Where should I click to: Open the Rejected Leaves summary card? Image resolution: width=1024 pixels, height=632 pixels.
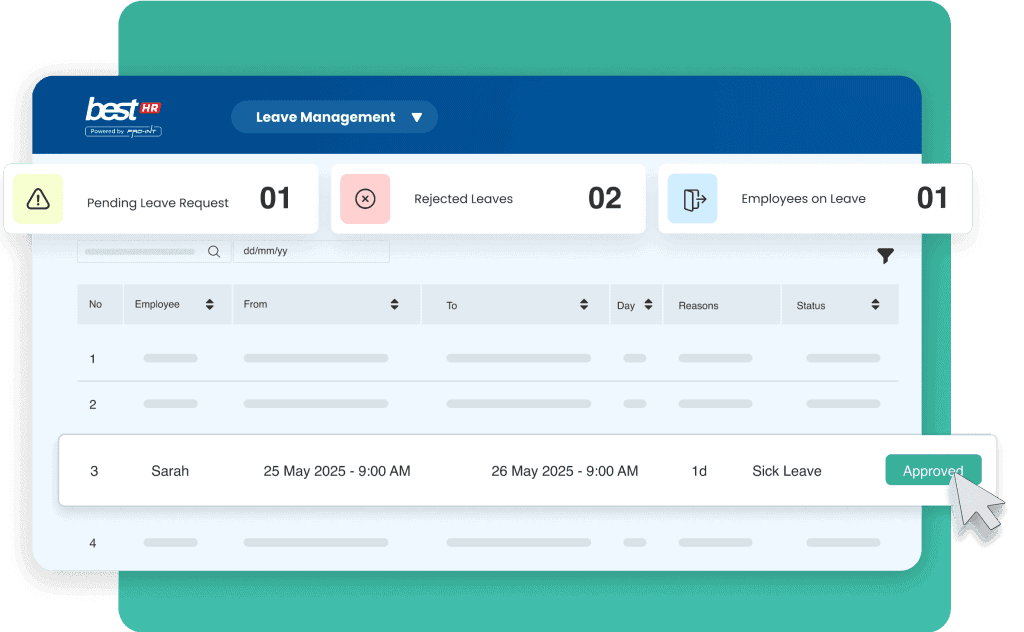click(487, 199)
